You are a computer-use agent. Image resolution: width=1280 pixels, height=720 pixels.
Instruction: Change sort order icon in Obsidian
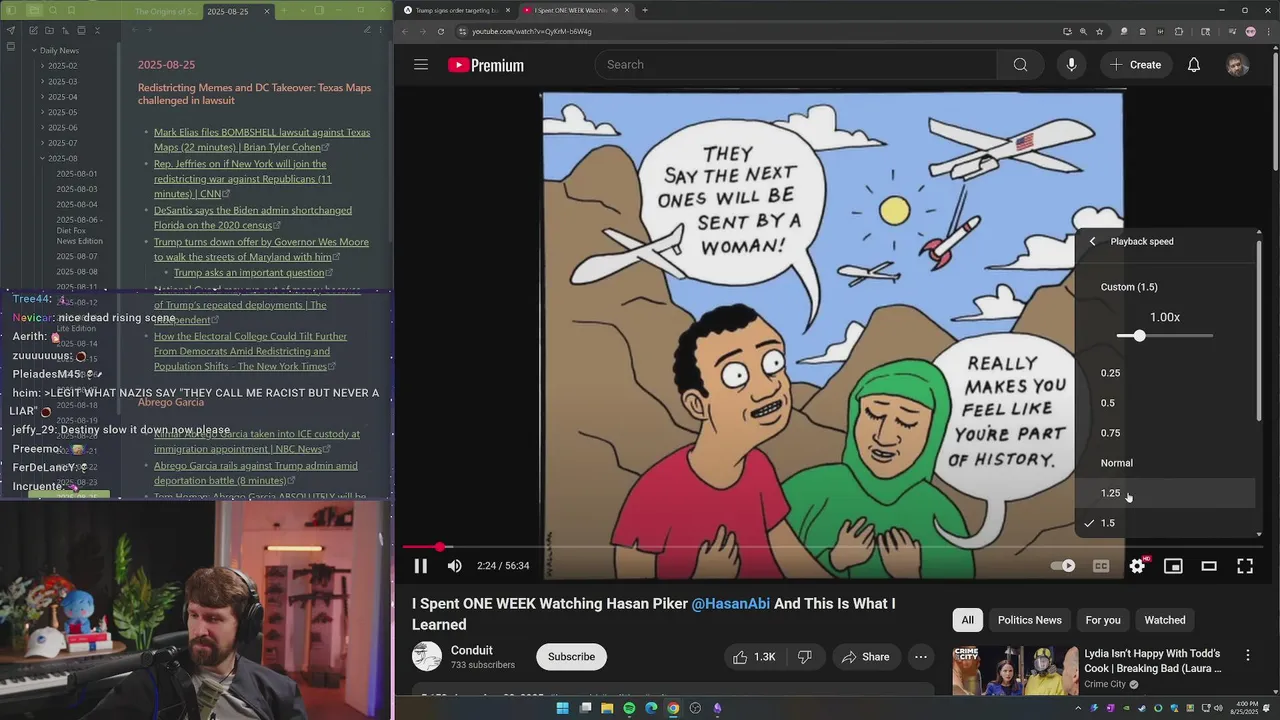point(65,31)
